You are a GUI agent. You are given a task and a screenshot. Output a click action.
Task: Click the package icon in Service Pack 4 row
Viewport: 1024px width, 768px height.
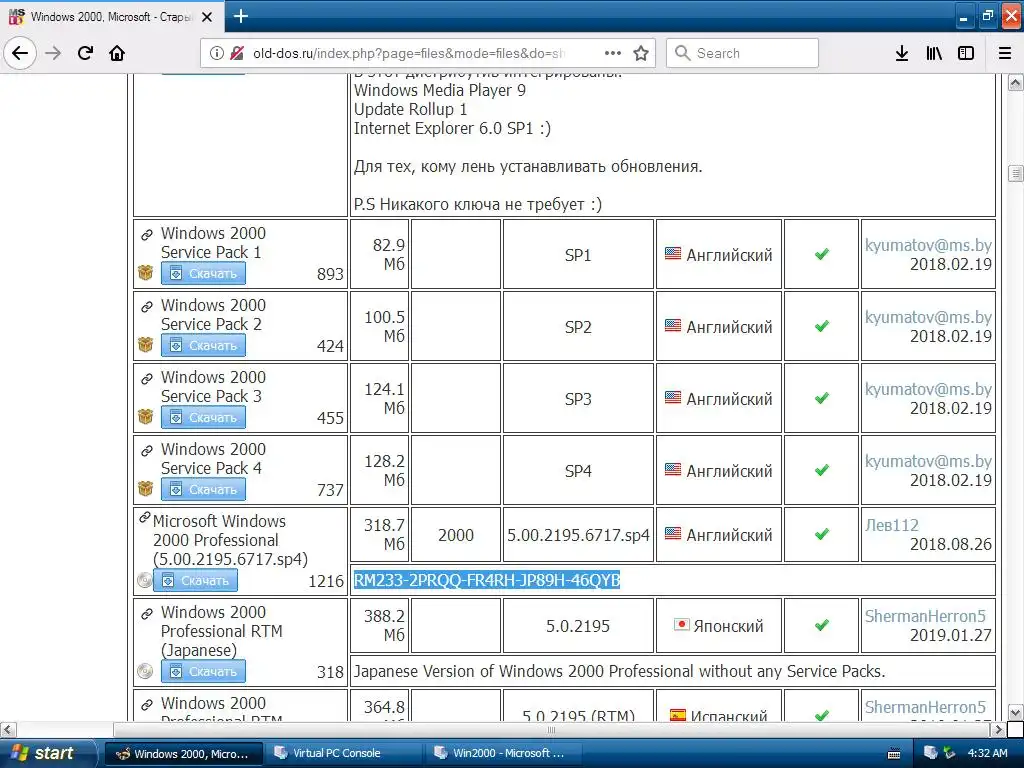coord(146,488)
